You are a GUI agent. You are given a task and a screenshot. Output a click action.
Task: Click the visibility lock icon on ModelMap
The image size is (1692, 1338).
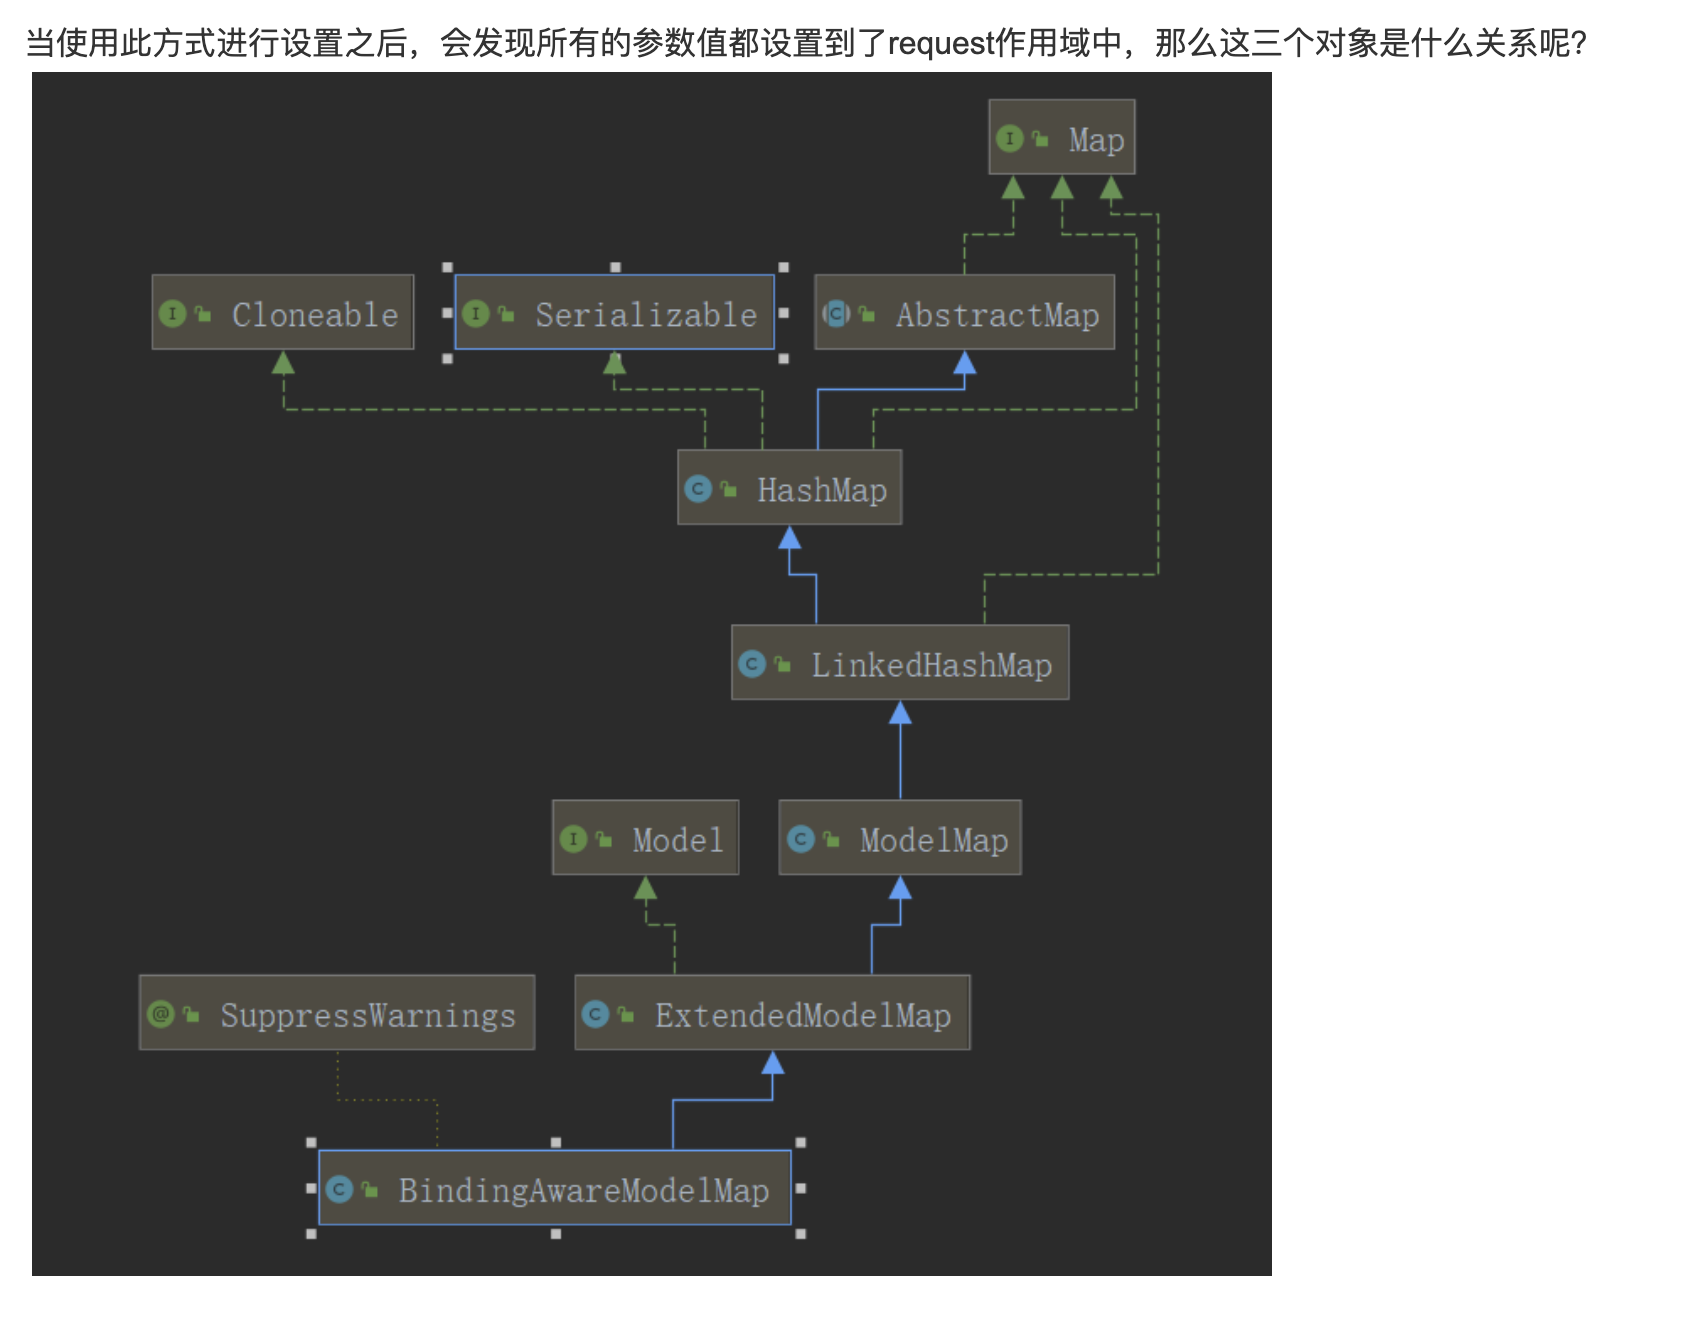click(831, 839)
